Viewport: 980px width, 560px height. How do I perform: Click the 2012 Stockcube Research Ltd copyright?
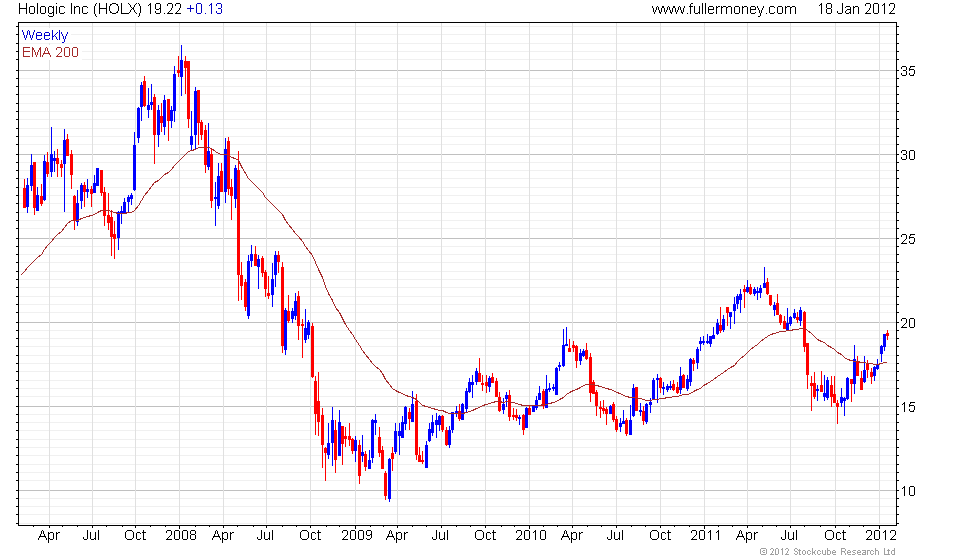[x=828, y=552]
